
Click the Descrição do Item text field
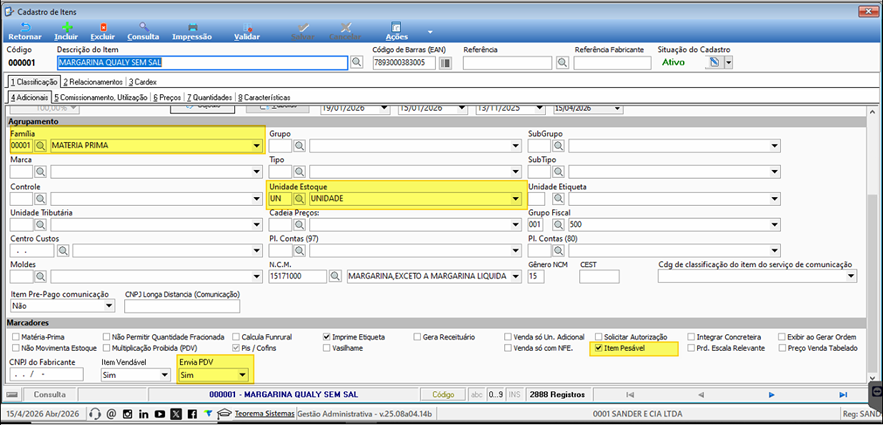(202, 62)
